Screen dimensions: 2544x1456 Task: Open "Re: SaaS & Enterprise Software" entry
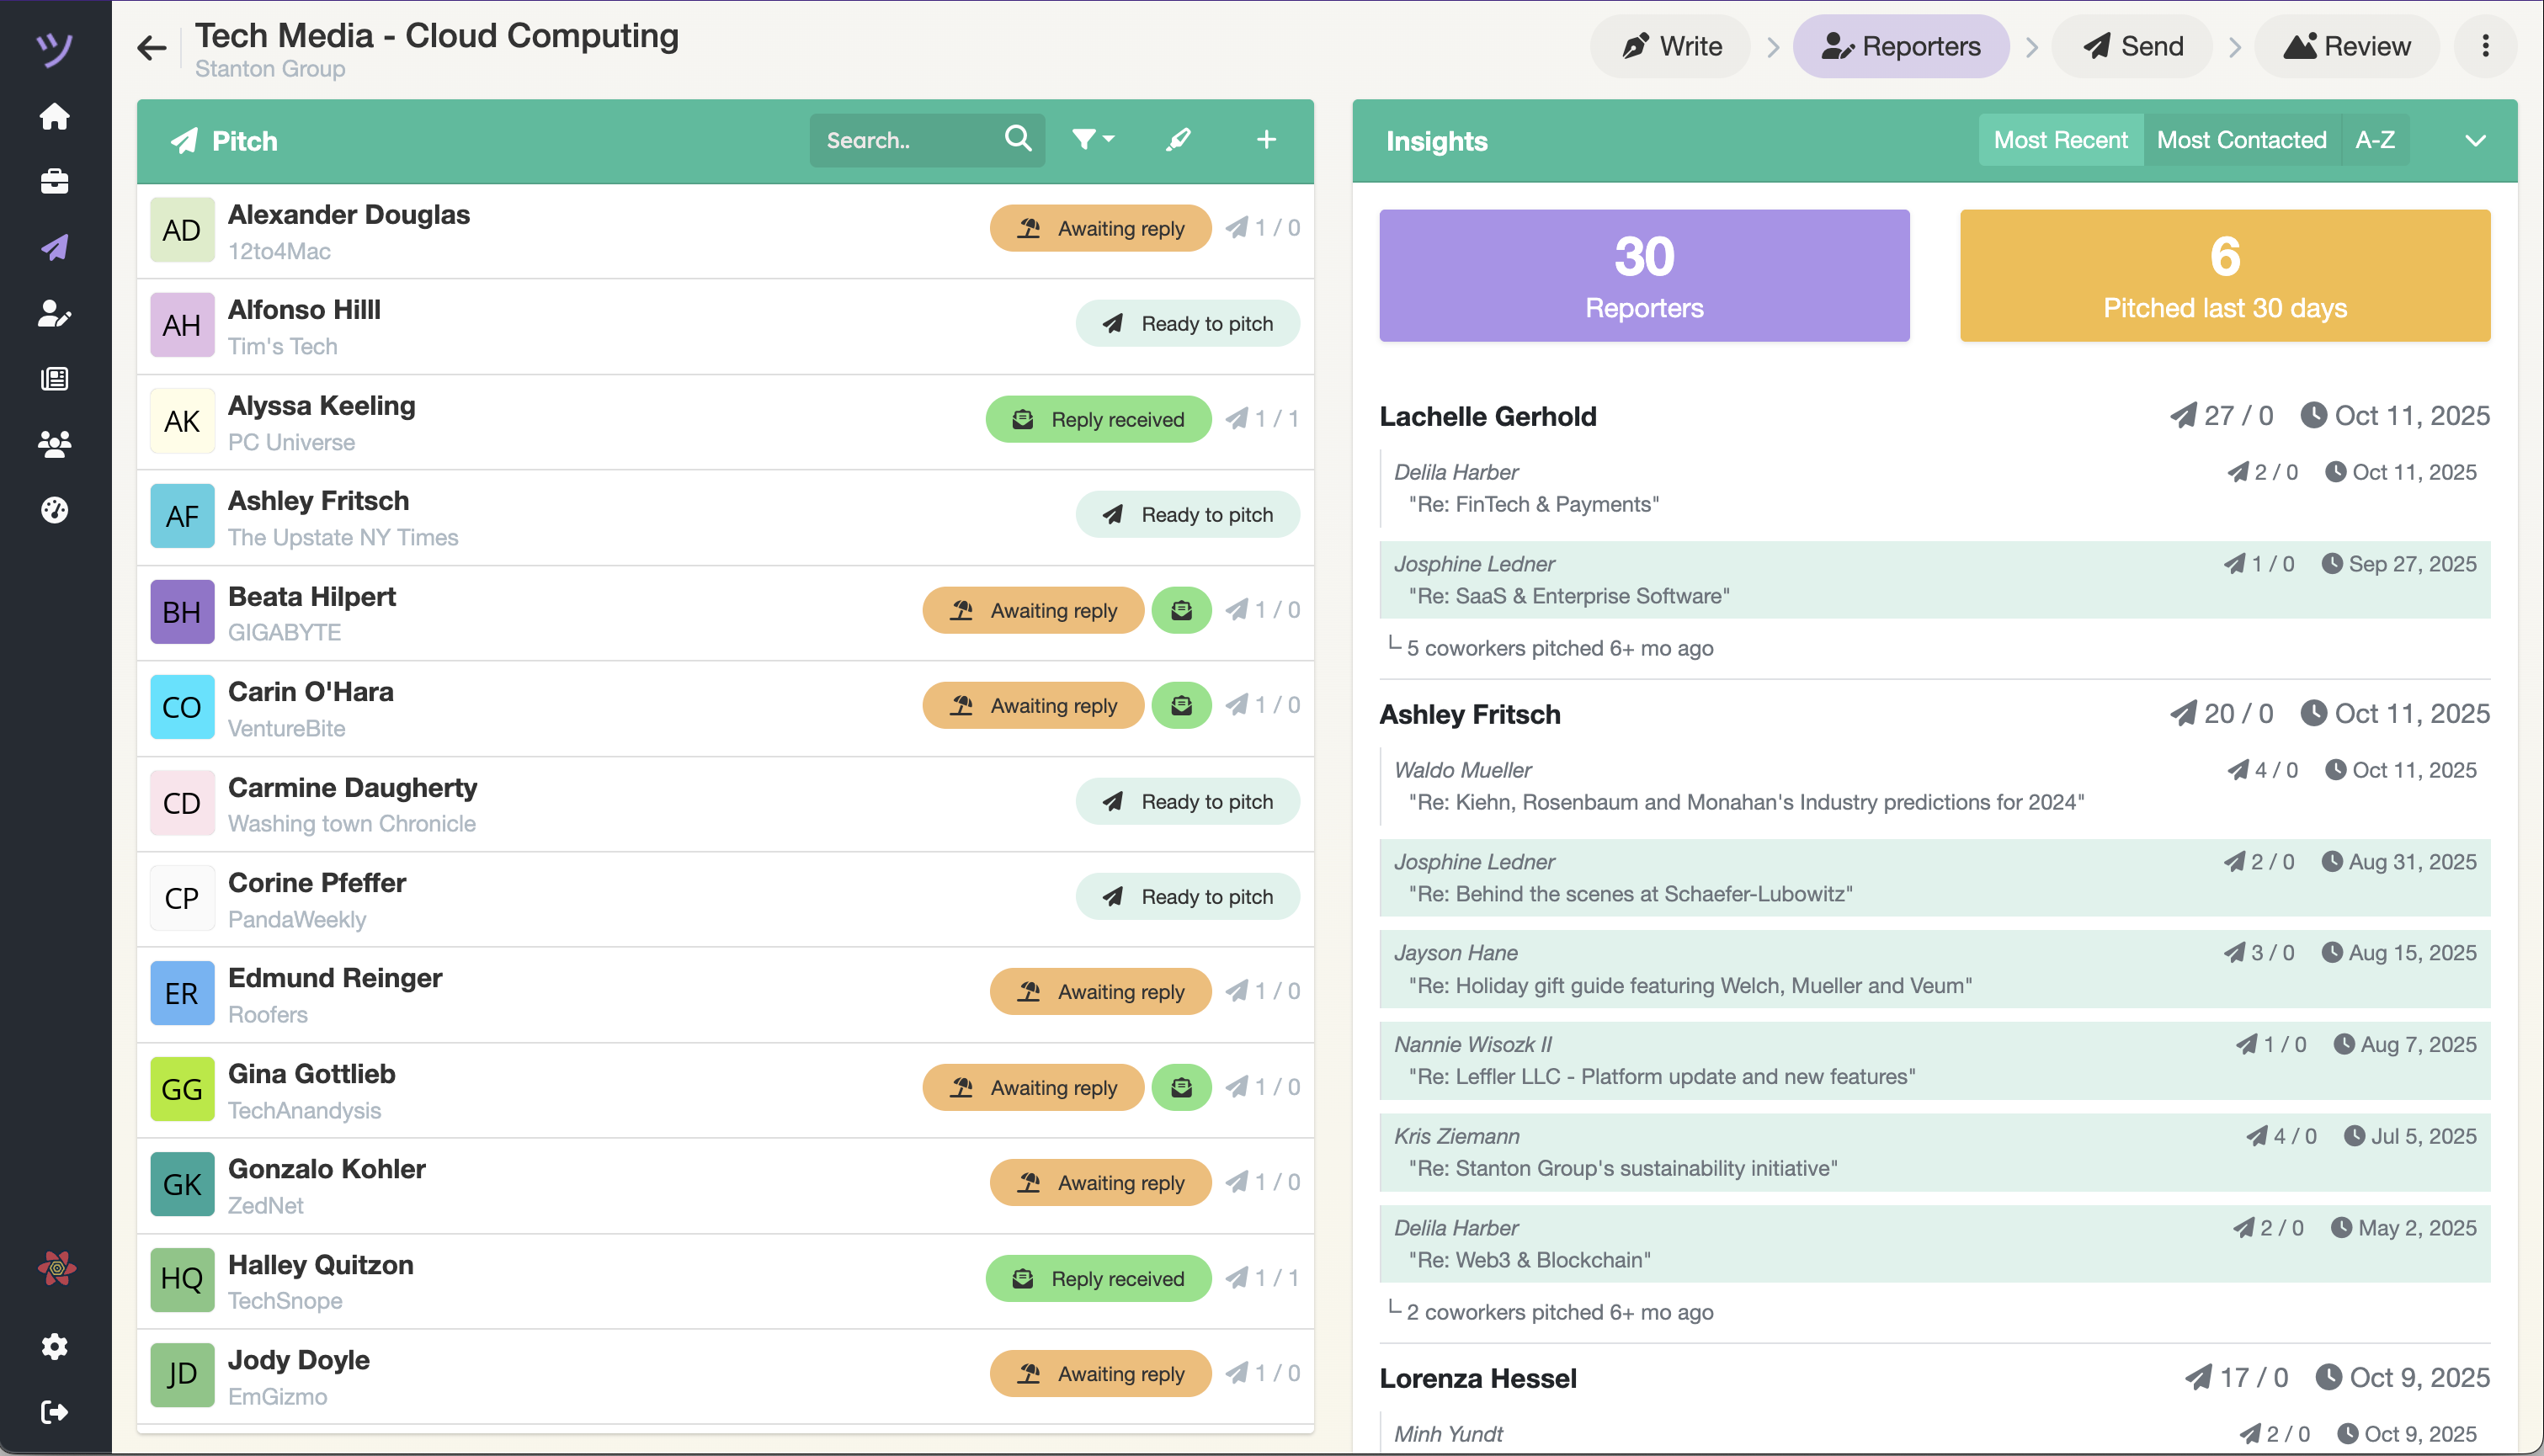click(1934, 580)
